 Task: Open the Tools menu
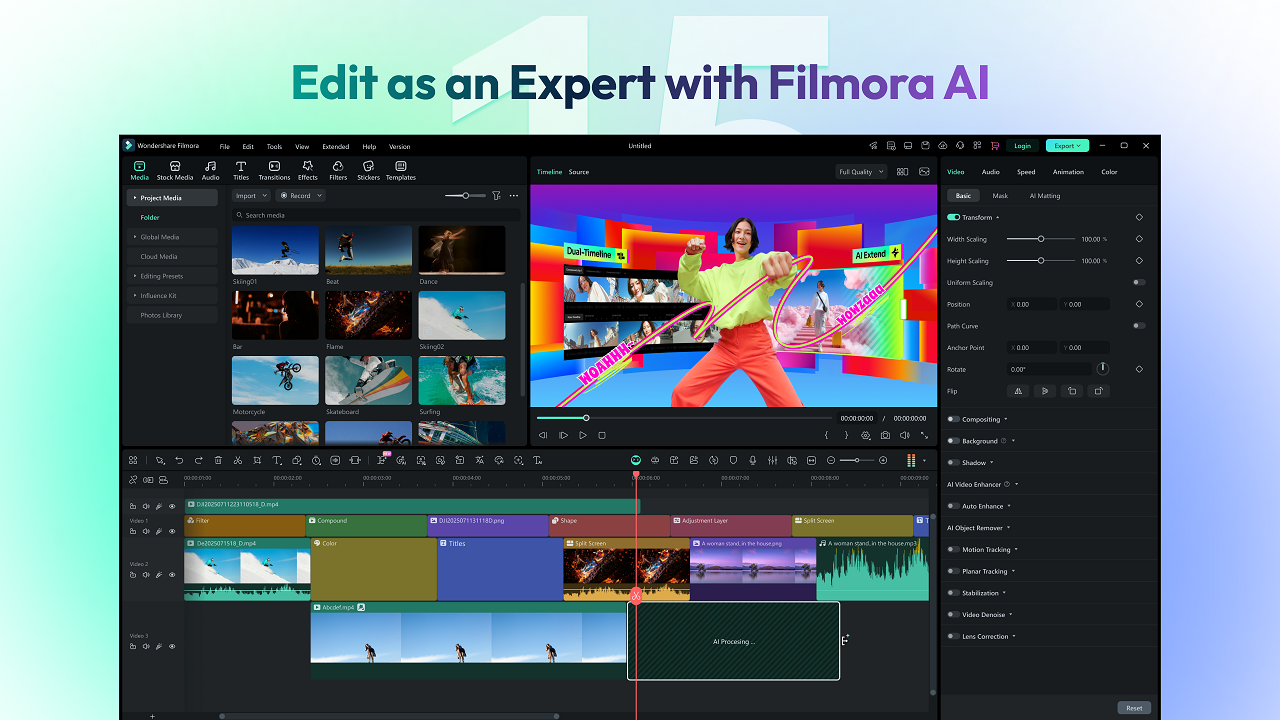[274, 146]
